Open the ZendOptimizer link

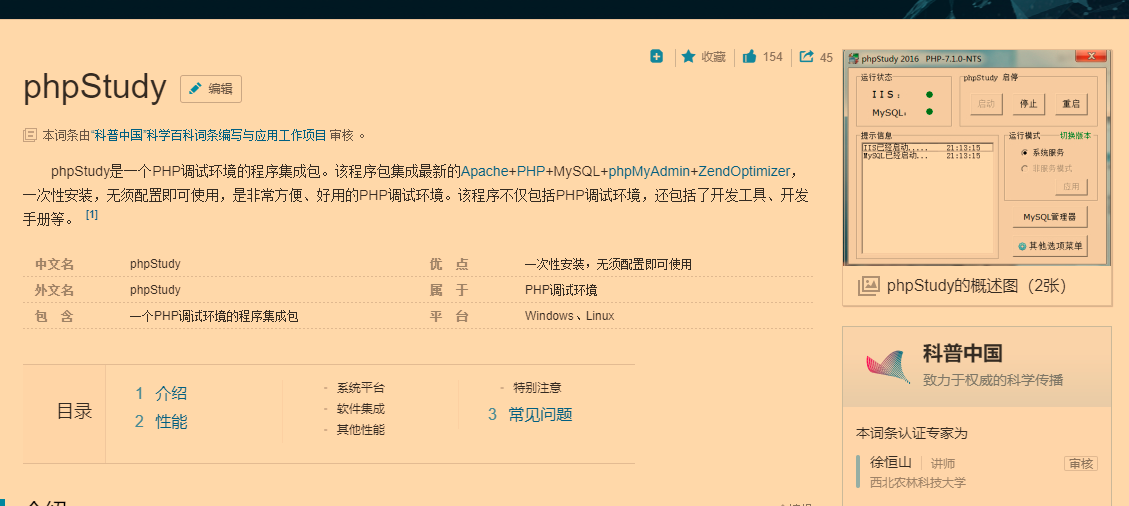744,171
